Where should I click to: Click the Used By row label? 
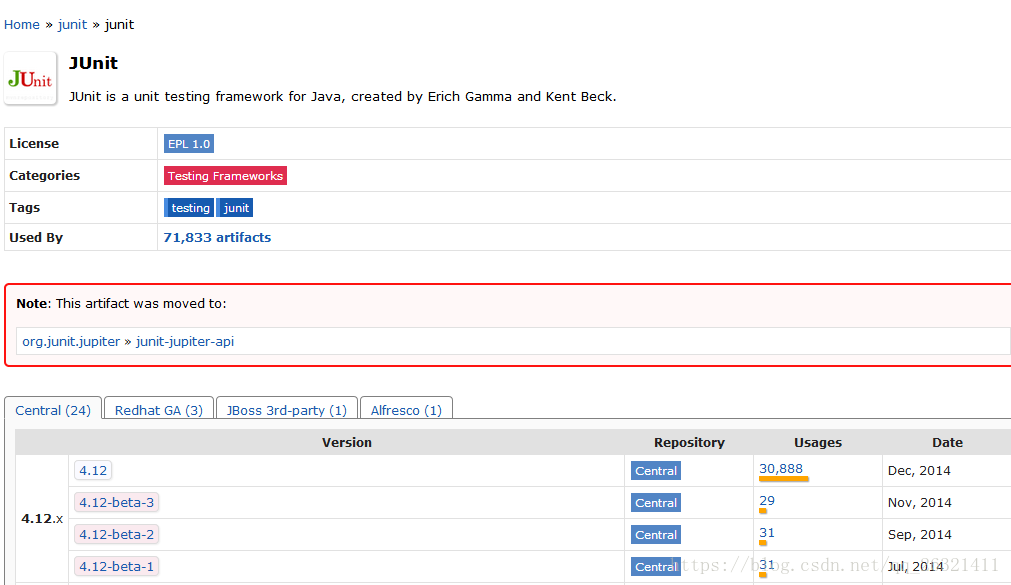click(36, 237)
